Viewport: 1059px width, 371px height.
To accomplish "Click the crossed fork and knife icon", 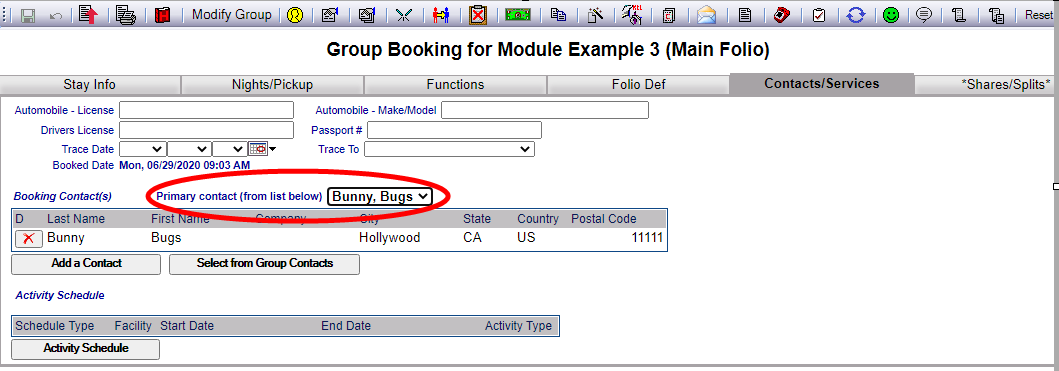I will 403,15.
